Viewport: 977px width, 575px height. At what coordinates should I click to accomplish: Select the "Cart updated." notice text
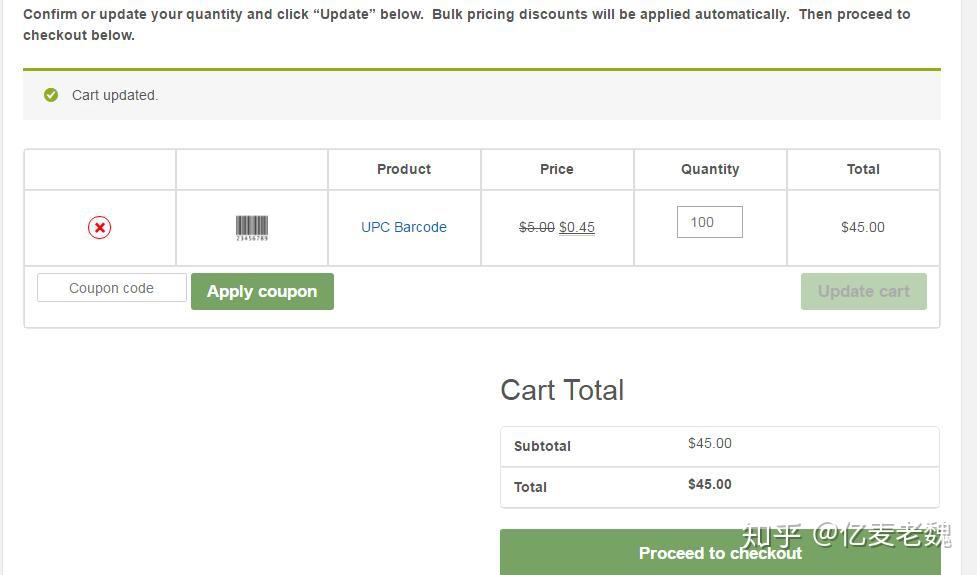pyautogui.click(x=115, y=95)
